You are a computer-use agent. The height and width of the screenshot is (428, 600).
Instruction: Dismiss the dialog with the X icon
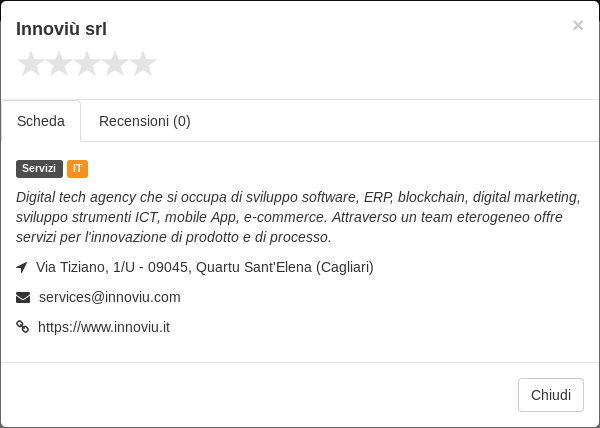pos(578,25)
